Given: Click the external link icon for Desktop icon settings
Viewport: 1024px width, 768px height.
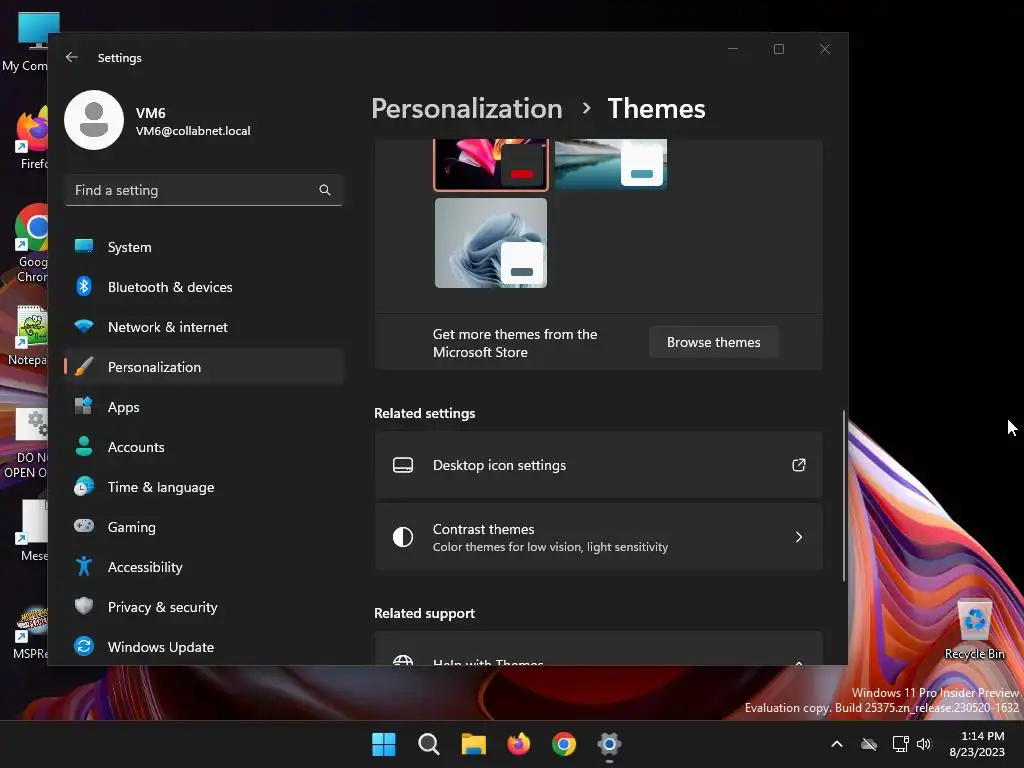Looking at the screenshot, I should pos(799,465).
